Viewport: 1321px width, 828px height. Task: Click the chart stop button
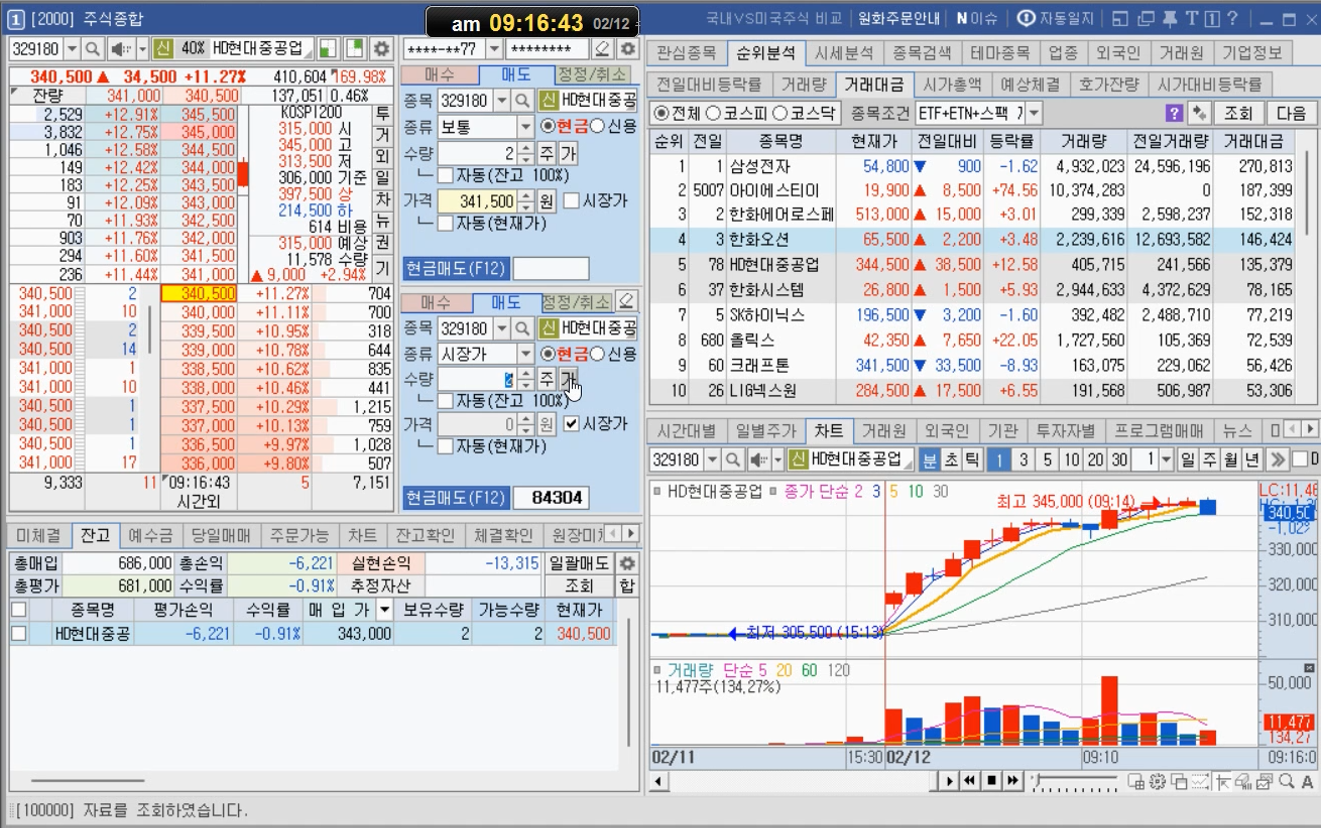[991, 780]
